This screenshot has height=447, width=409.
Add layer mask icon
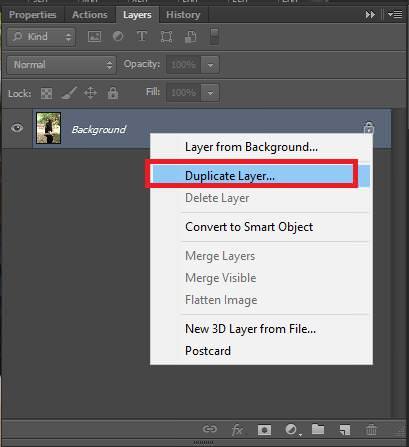264,430
